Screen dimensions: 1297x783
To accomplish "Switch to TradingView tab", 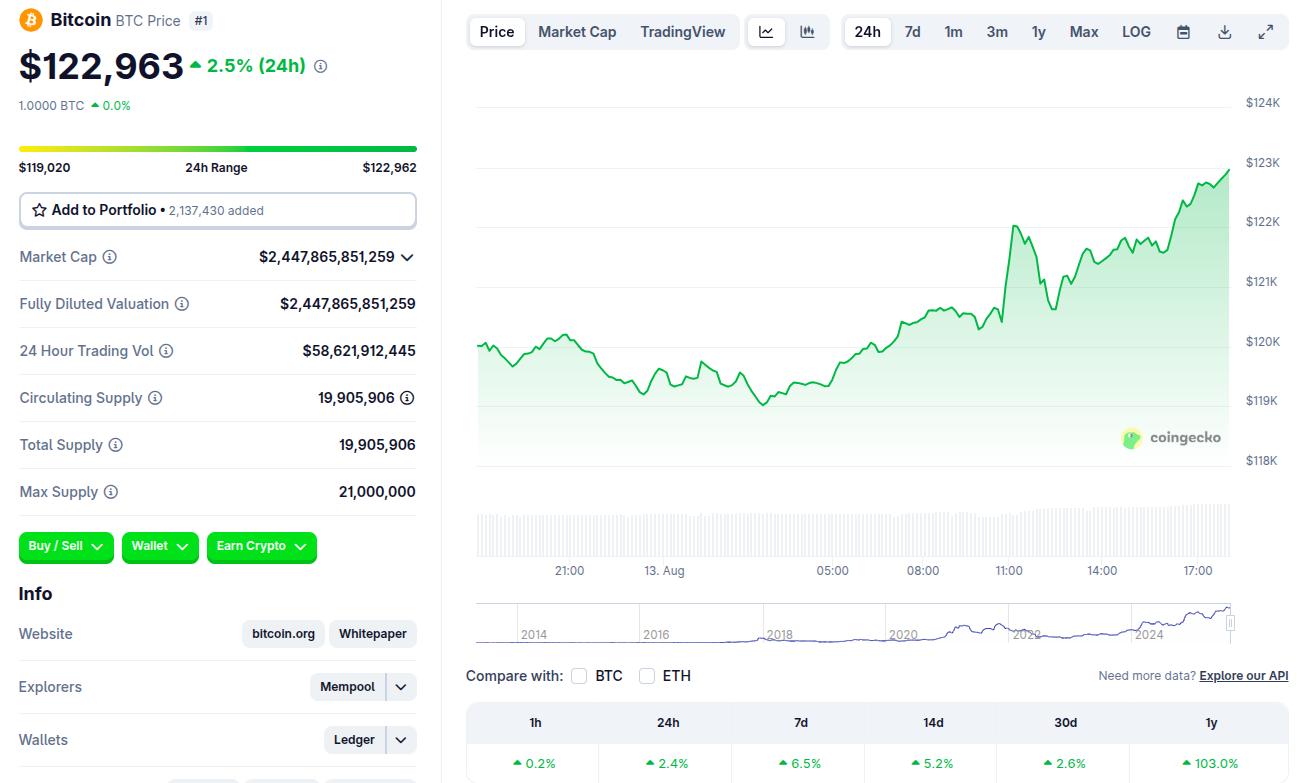I will point(683,32).
